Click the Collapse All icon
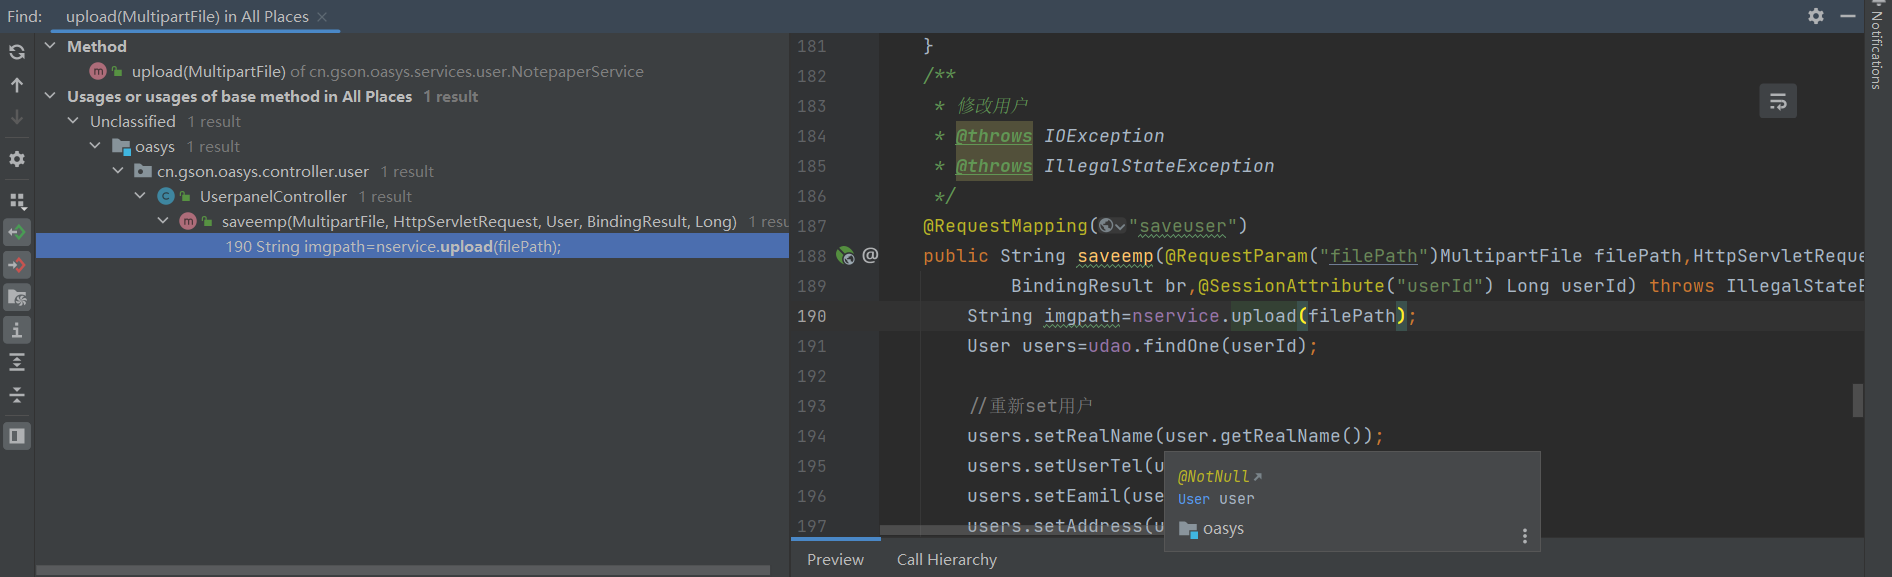Image resolution: width=1892 pixels, height=577 pixels. coord(17,395)
